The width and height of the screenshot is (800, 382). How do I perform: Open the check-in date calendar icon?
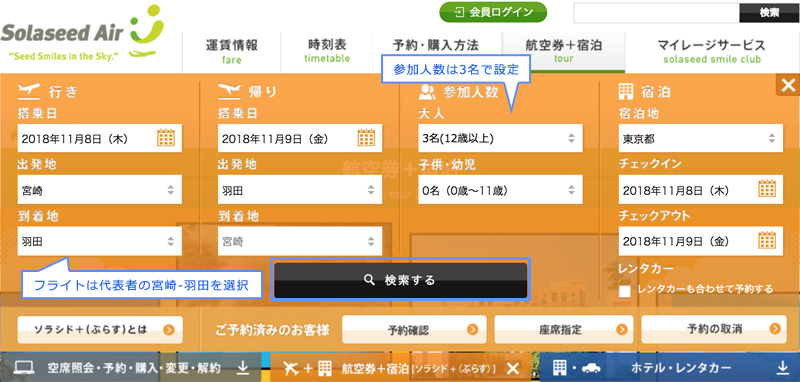[x=767, y=189]
